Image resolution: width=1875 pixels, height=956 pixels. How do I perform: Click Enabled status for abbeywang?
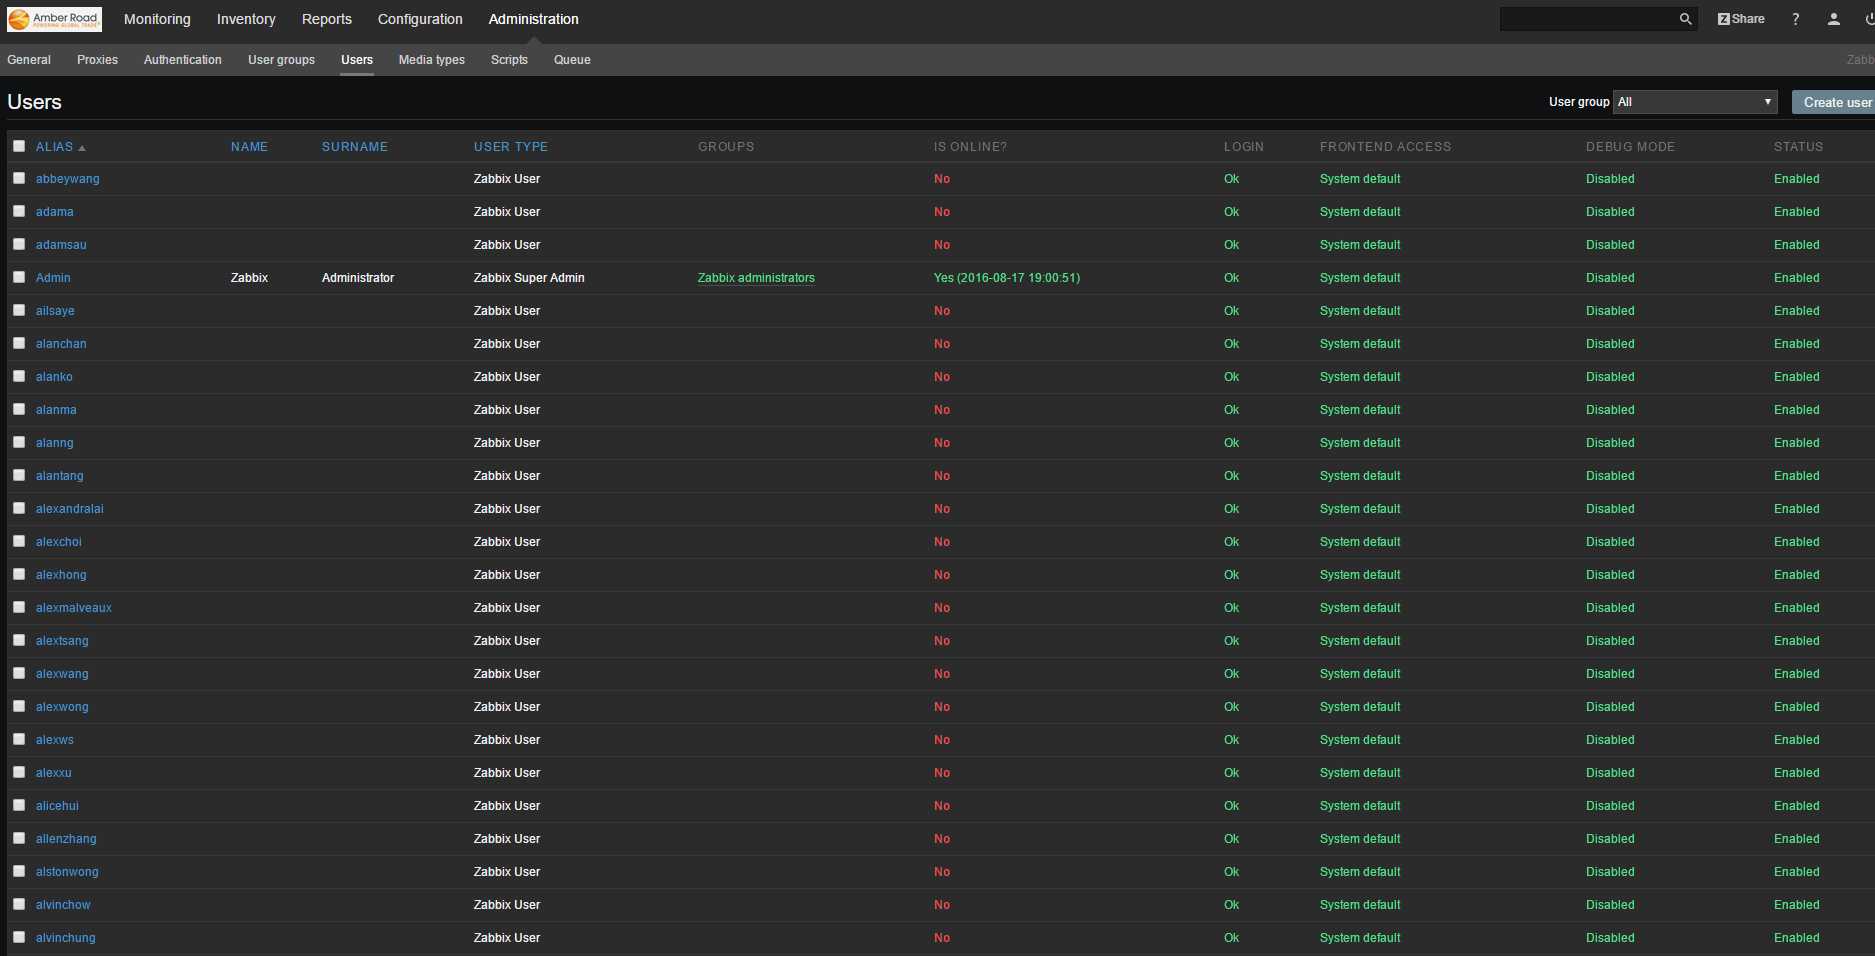[1797, 179]
